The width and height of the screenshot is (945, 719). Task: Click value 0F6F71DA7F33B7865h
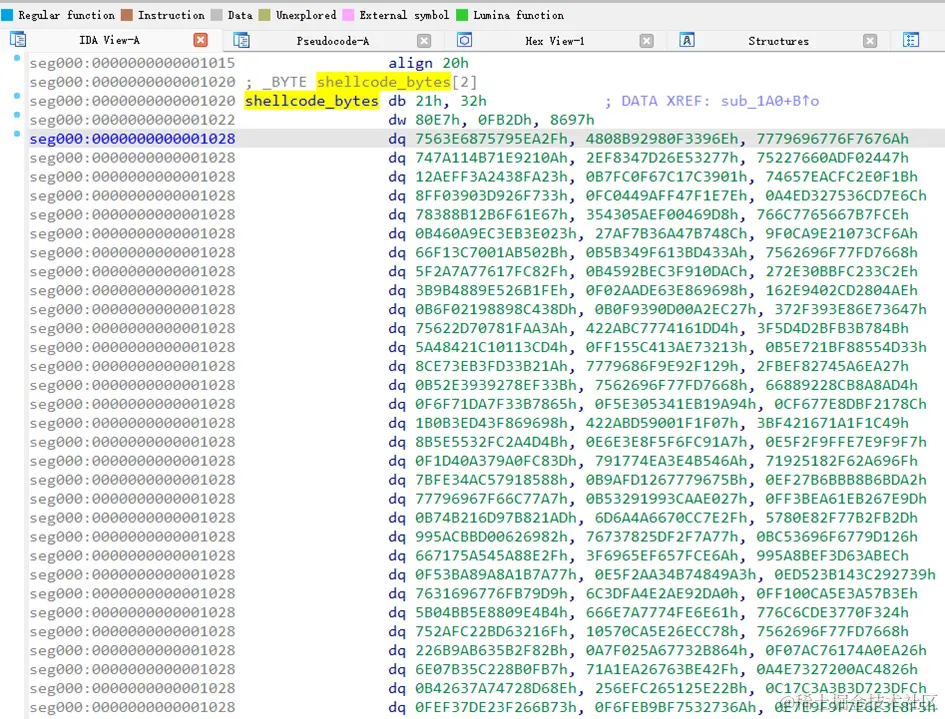(x=495, y=404)
